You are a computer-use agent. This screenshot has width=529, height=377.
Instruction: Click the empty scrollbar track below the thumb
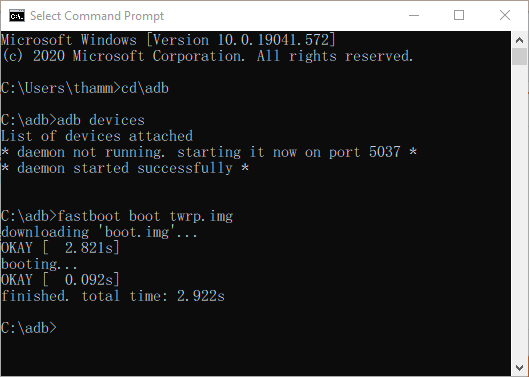click(x=520, y=212)
